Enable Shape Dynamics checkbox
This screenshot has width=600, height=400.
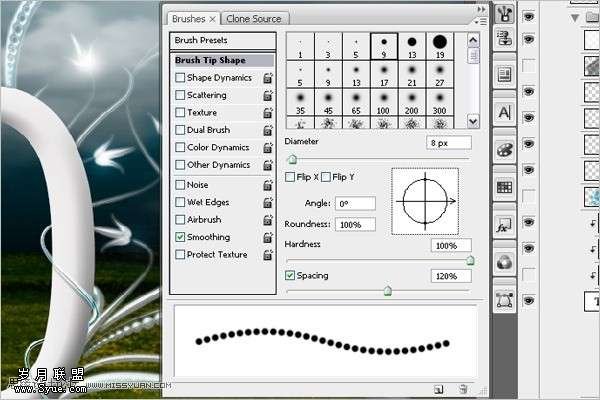point(180,78)
